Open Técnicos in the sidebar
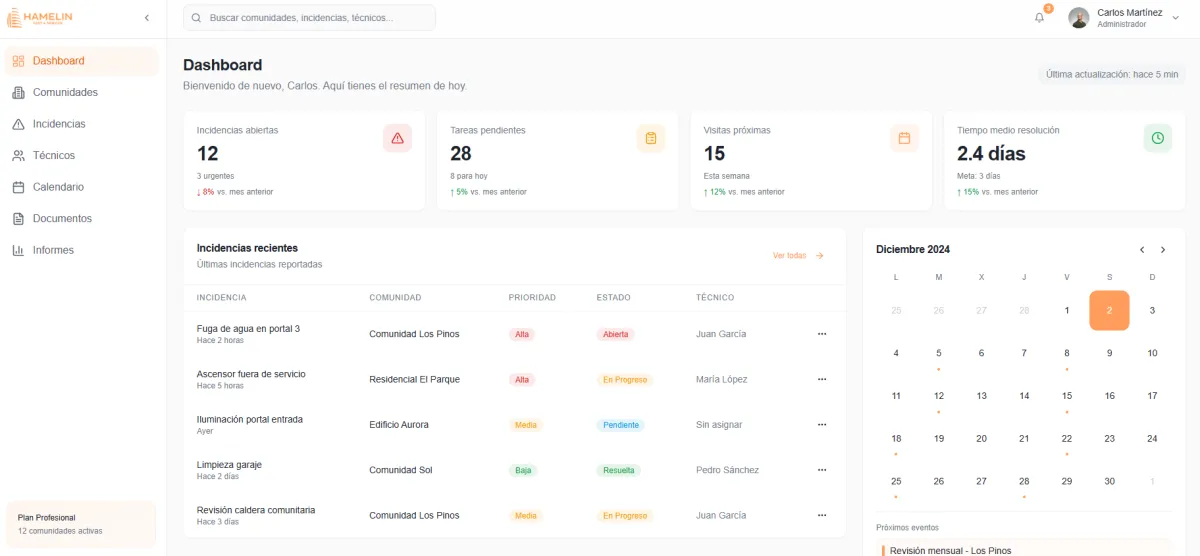 pos(82,155)
